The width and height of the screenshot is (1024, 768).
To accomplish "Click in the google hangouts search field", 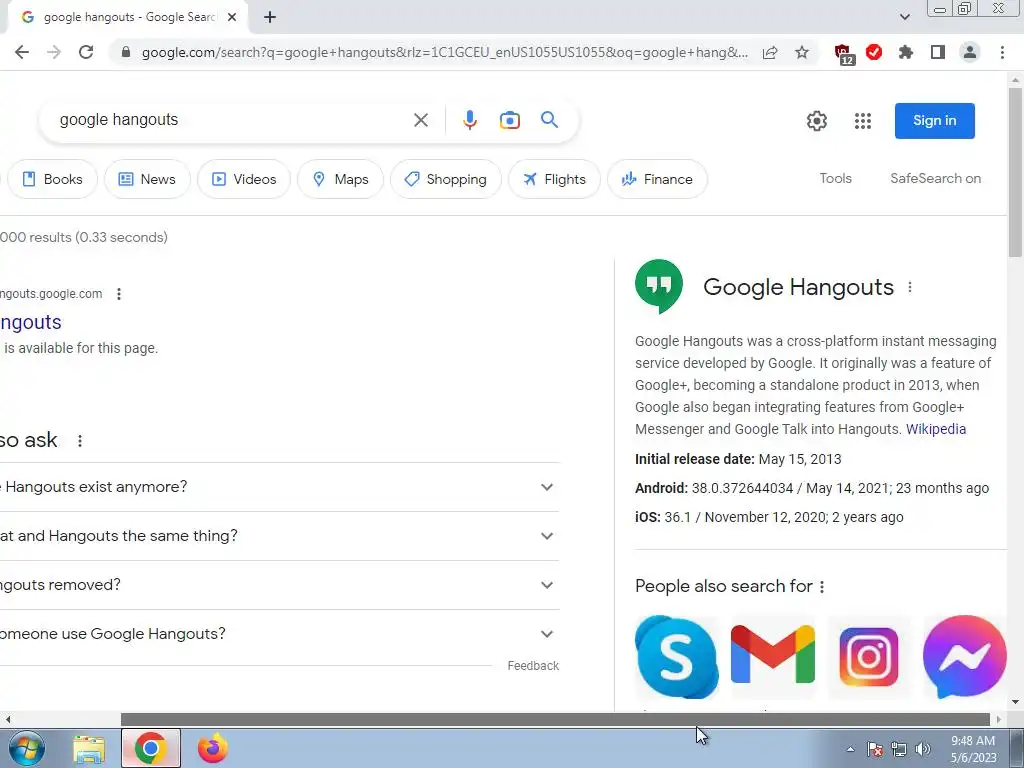I will pos(229,120).
